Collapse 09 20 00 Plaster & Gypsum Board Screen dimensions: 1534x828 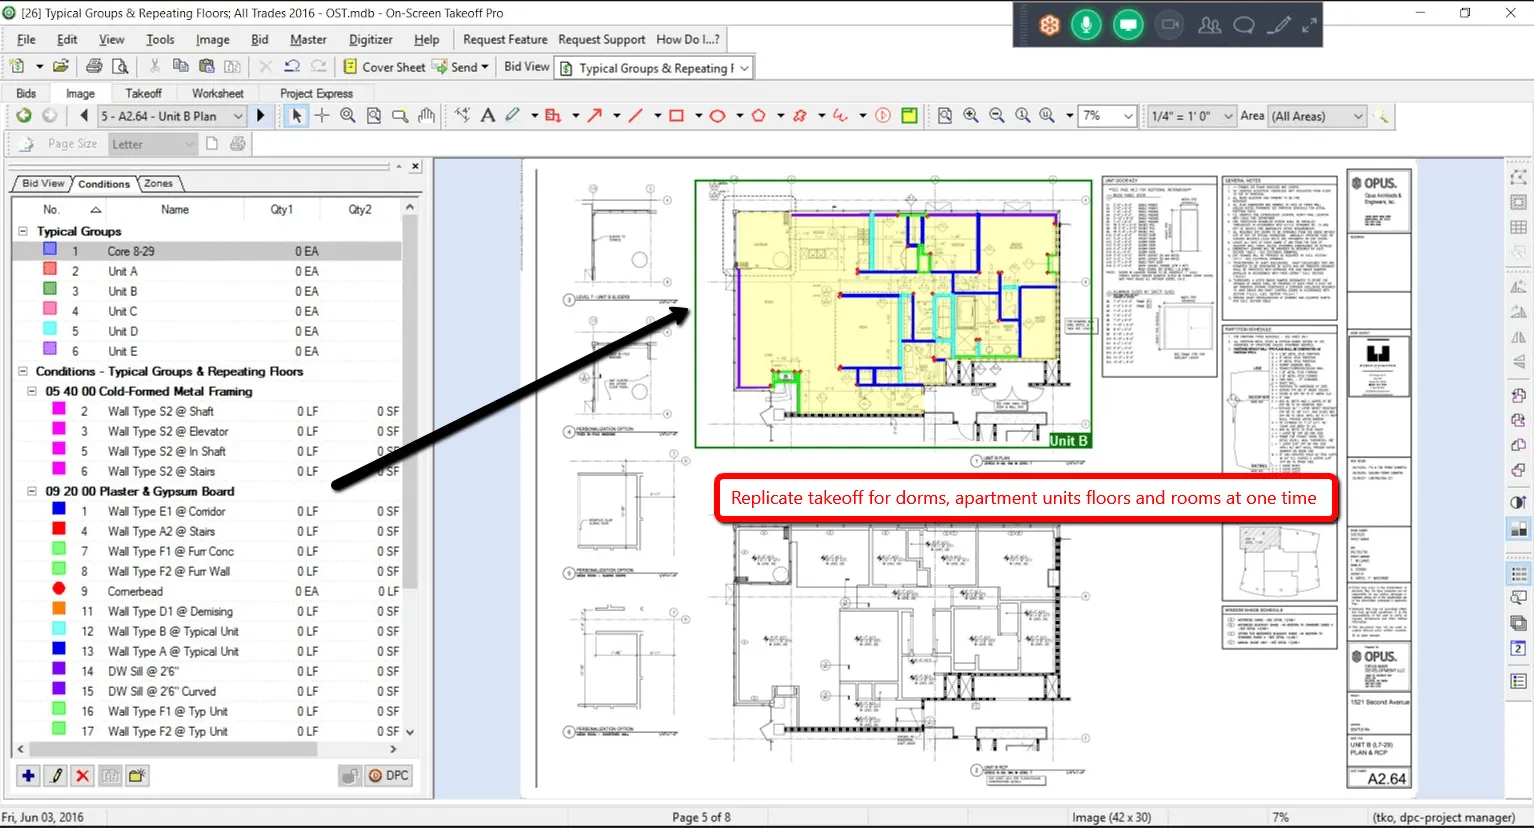pos(32,491)
